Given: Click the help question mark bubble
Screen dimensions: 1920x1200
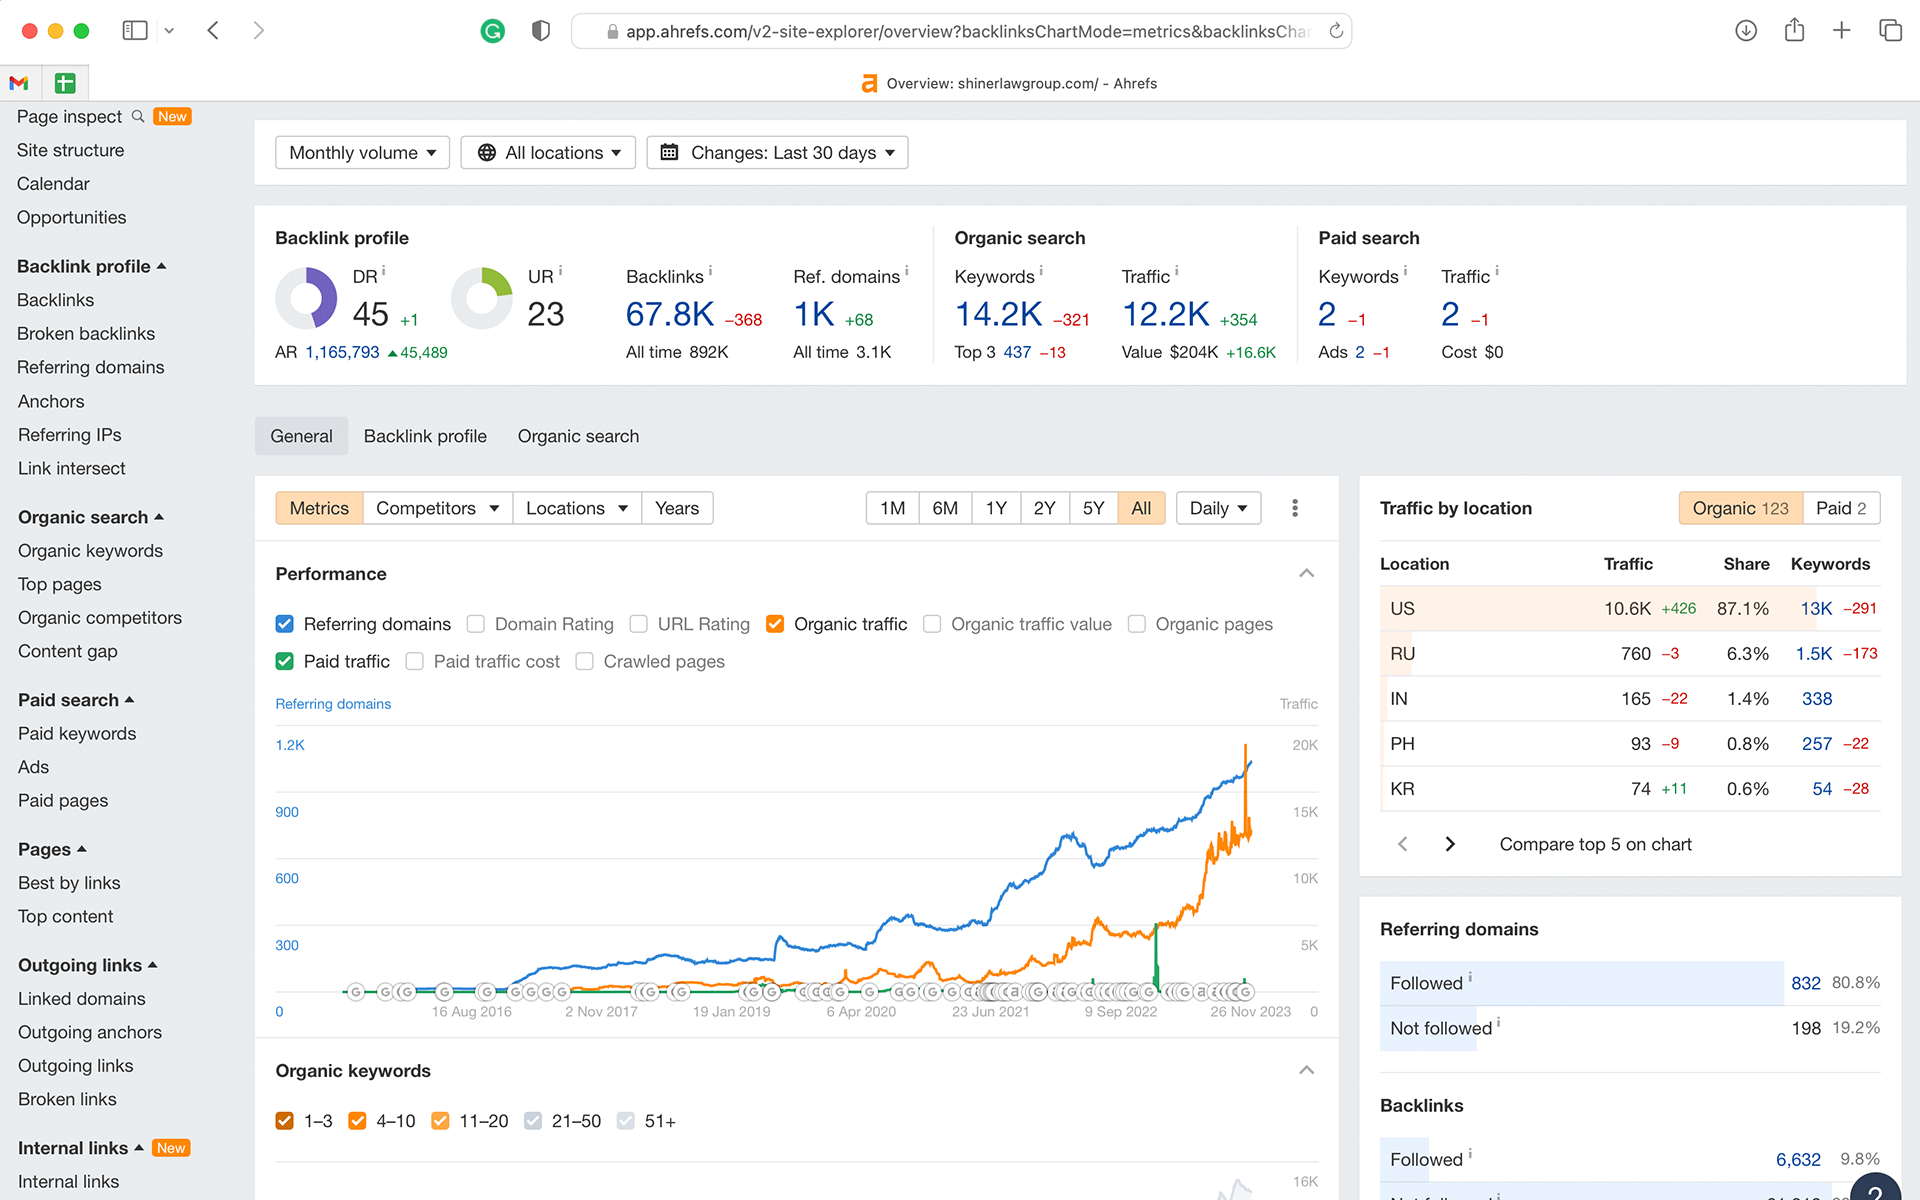Looking at the screenshot, I should click(x=1876, y=1188).
